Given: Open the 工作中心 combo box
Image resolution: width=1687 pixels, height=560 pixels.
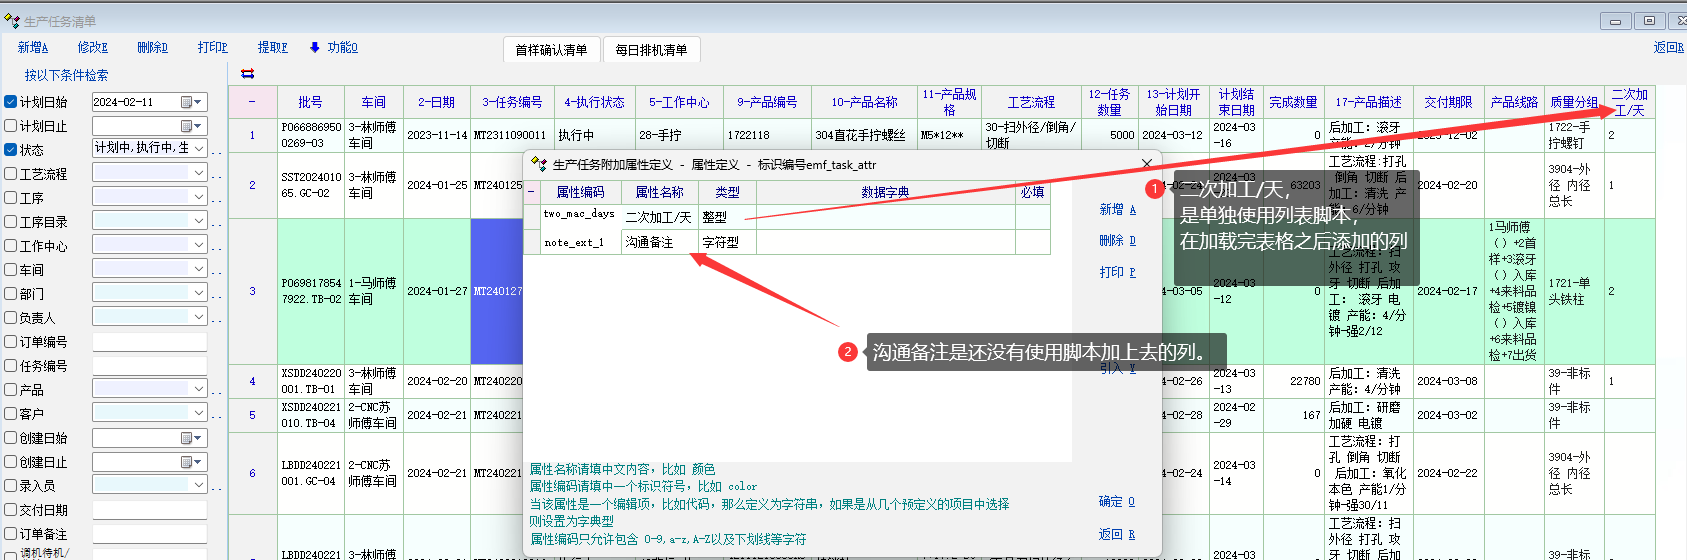Looking at the screenshot, I should pyautogui.click(x=199, y=245).
